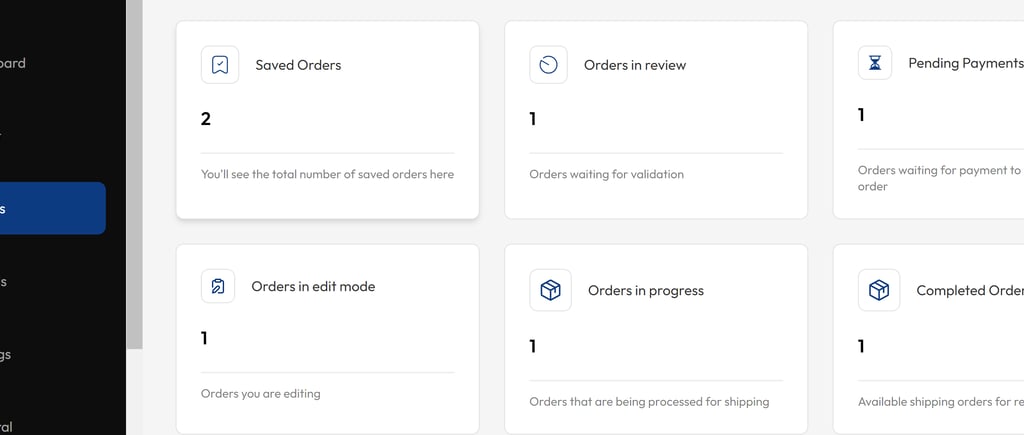Image resolution: width=1024 pixels, height=435 pixels.
Task: Click the "Orders you are editing" text
Action: click(260, 394)
